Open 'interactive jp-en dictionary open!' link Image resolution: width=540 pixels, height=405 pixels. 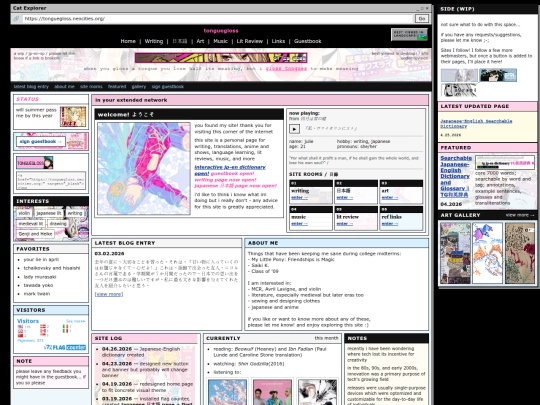[230, 170]
